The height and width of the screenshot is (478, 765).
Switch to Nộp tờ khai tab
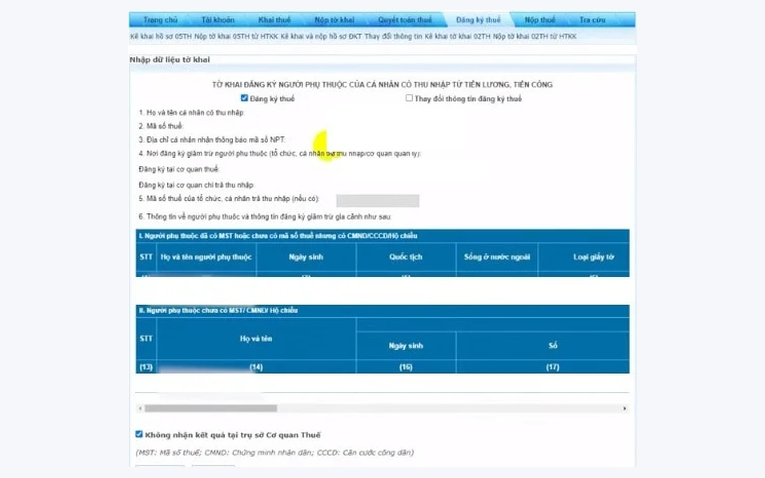(334, 20)
